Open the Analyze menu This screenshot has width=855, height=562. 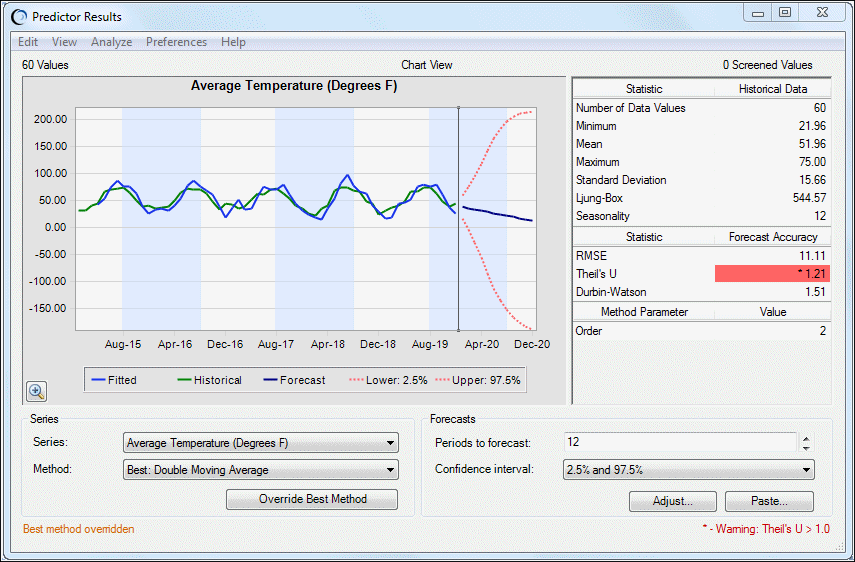click(x=111, y=42)
